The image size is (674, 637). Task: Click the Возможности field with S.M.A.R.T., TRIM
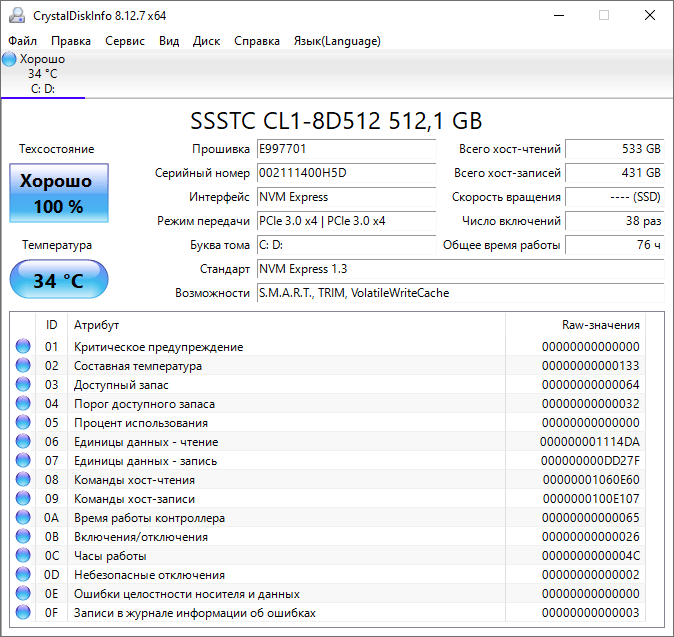[x=461, y=293]
